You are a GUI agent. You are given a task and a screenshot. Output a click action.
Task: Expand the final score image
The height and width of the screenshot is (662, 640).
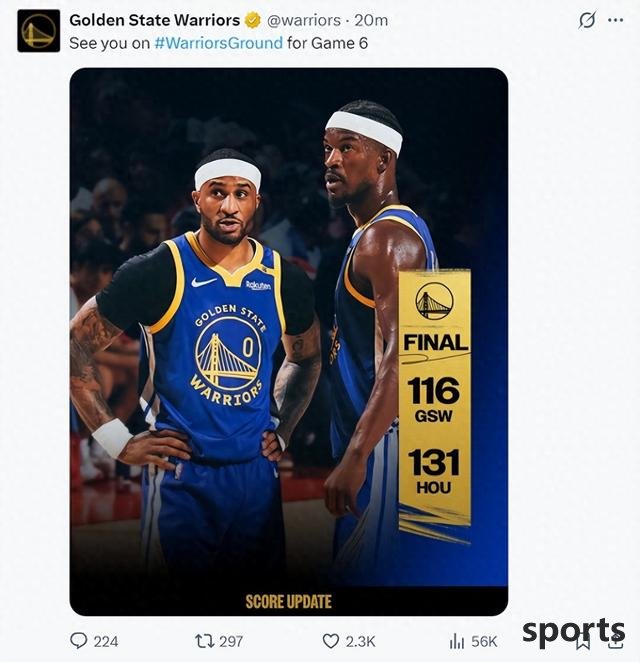pos(289,342)
